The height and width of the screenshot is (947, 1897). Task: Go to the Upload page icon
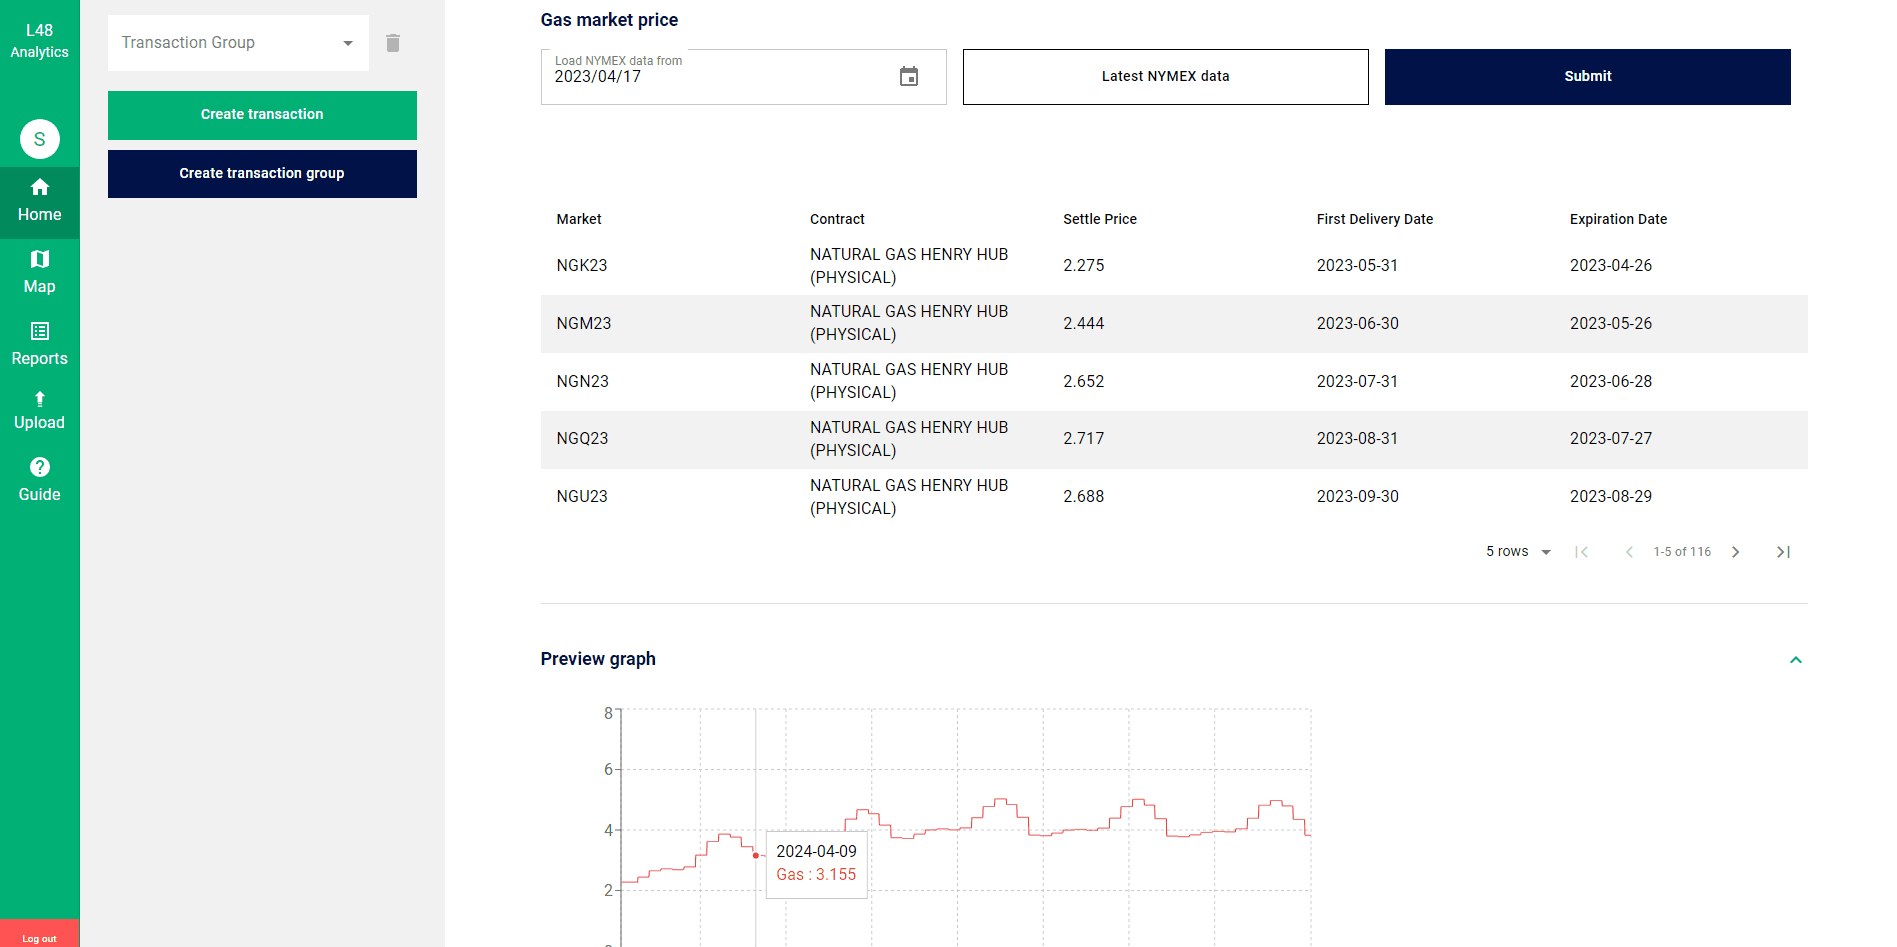[39, 399]
